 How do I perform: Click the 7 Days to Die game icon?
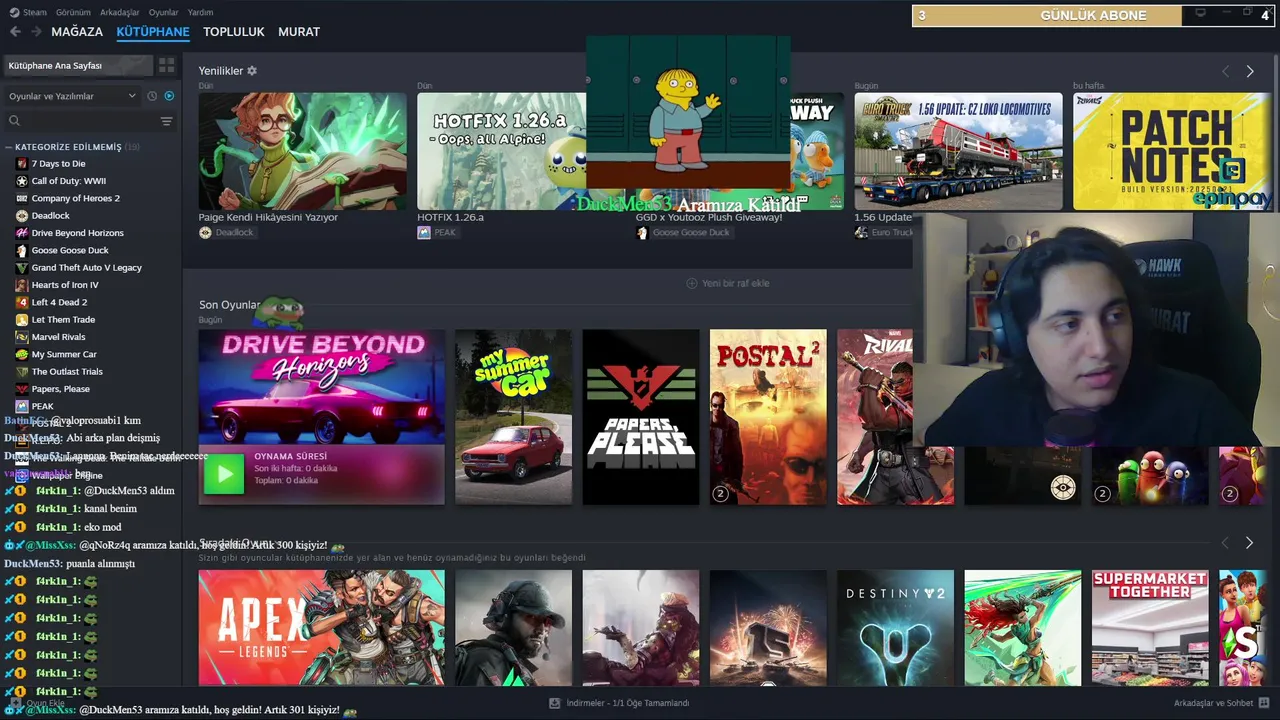coord(22,164)
